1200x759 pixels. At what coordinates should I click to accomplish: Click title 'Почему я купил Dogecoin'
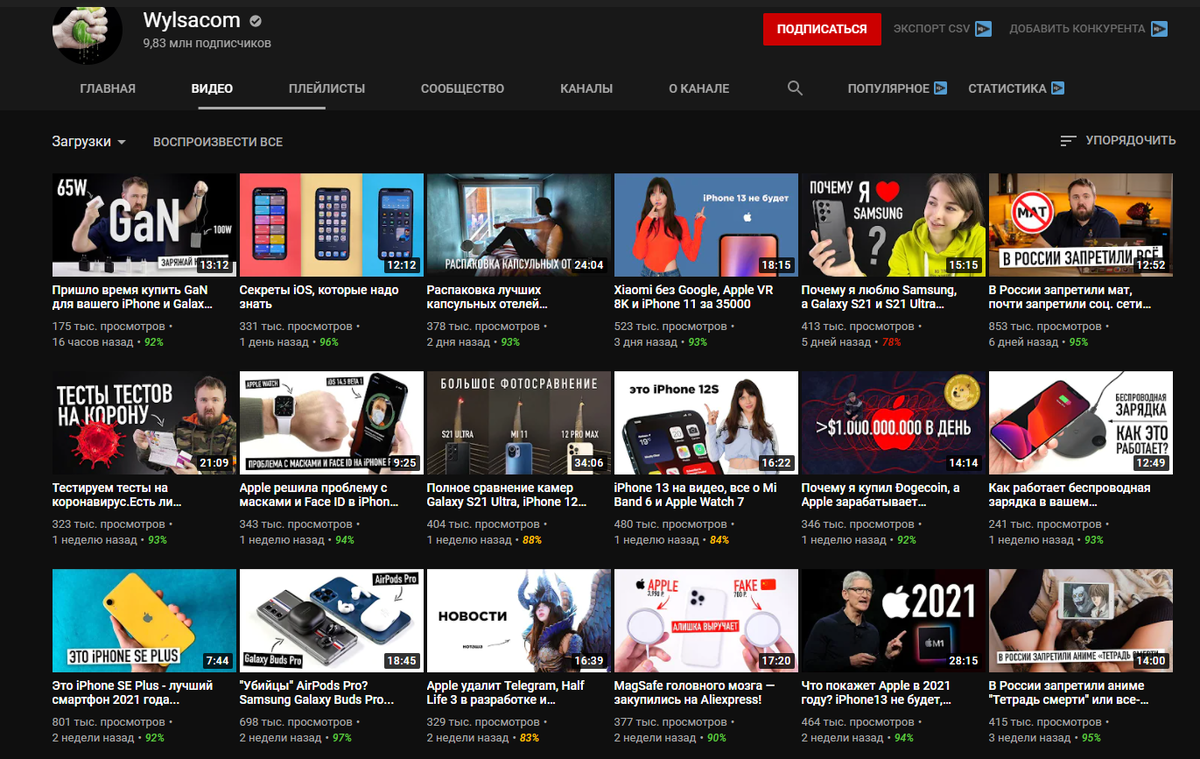click(880, 495)
